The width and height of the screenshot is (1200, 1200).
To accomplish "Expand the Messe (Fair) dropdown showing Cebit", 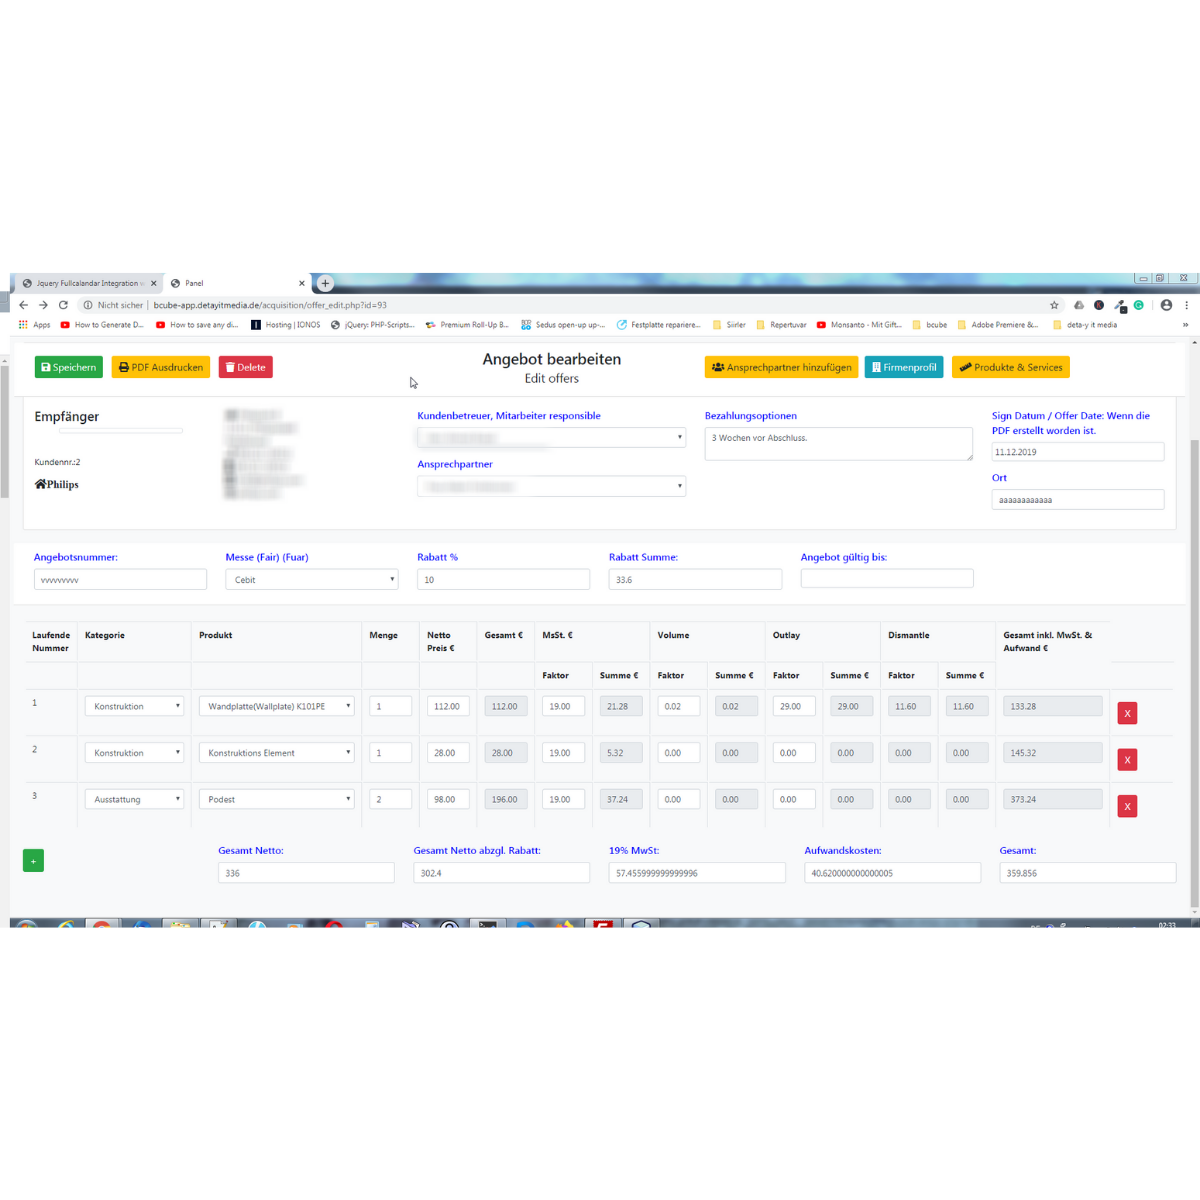I will coord(311,579).
